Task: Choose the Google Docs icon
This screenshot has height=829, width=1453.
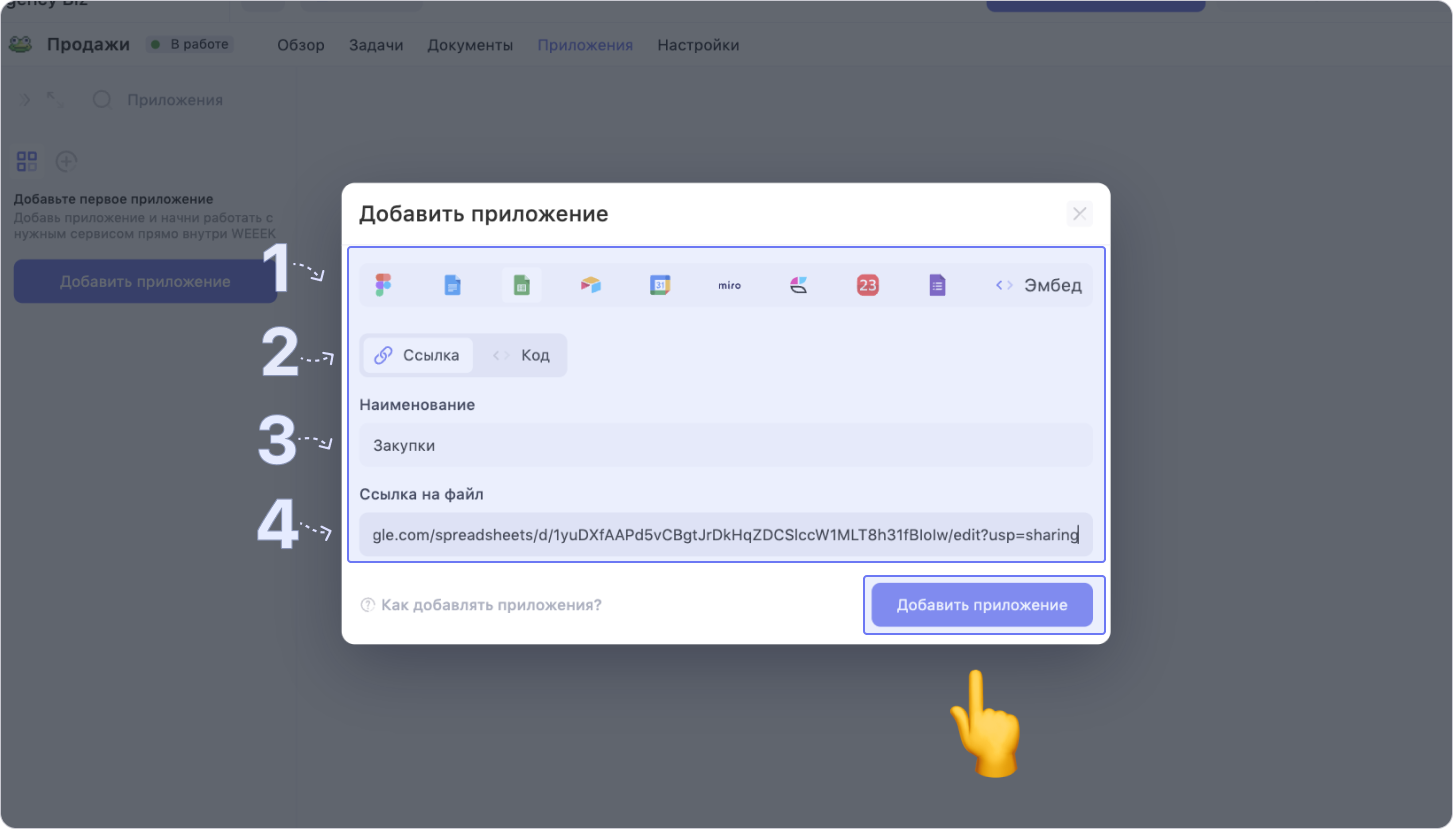Action: 452,285
